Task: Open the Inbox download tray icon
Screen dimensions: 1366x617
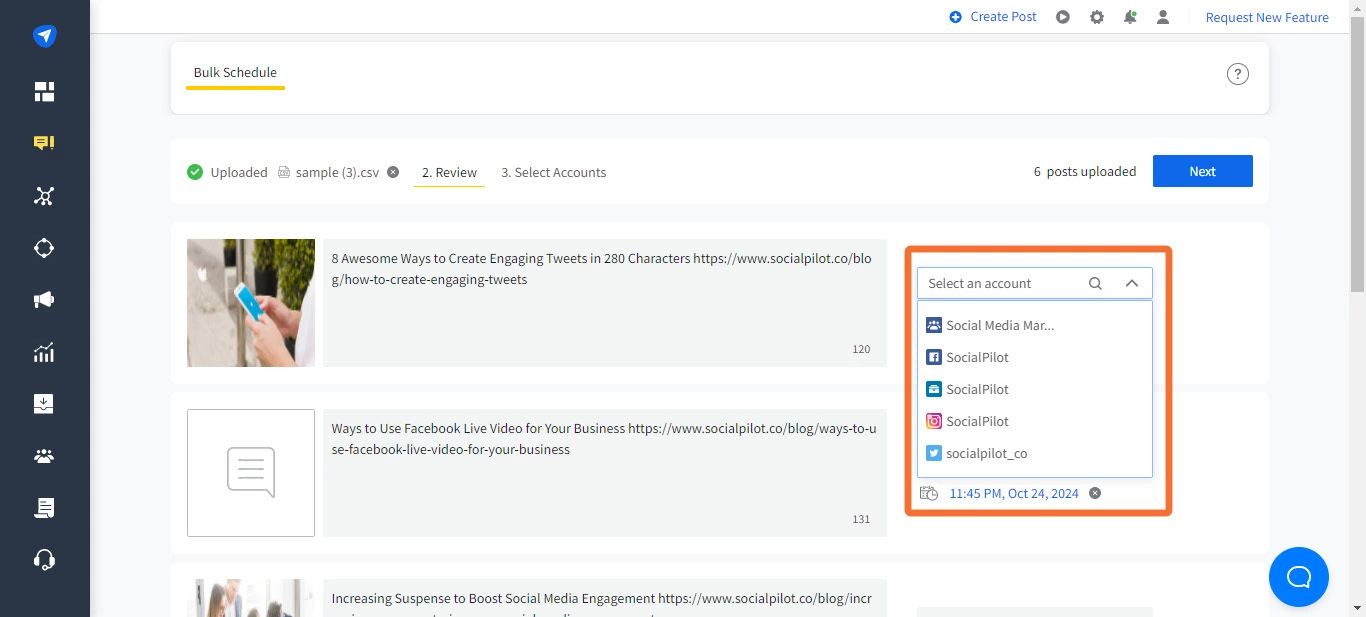Action: (x=44, y=404)
